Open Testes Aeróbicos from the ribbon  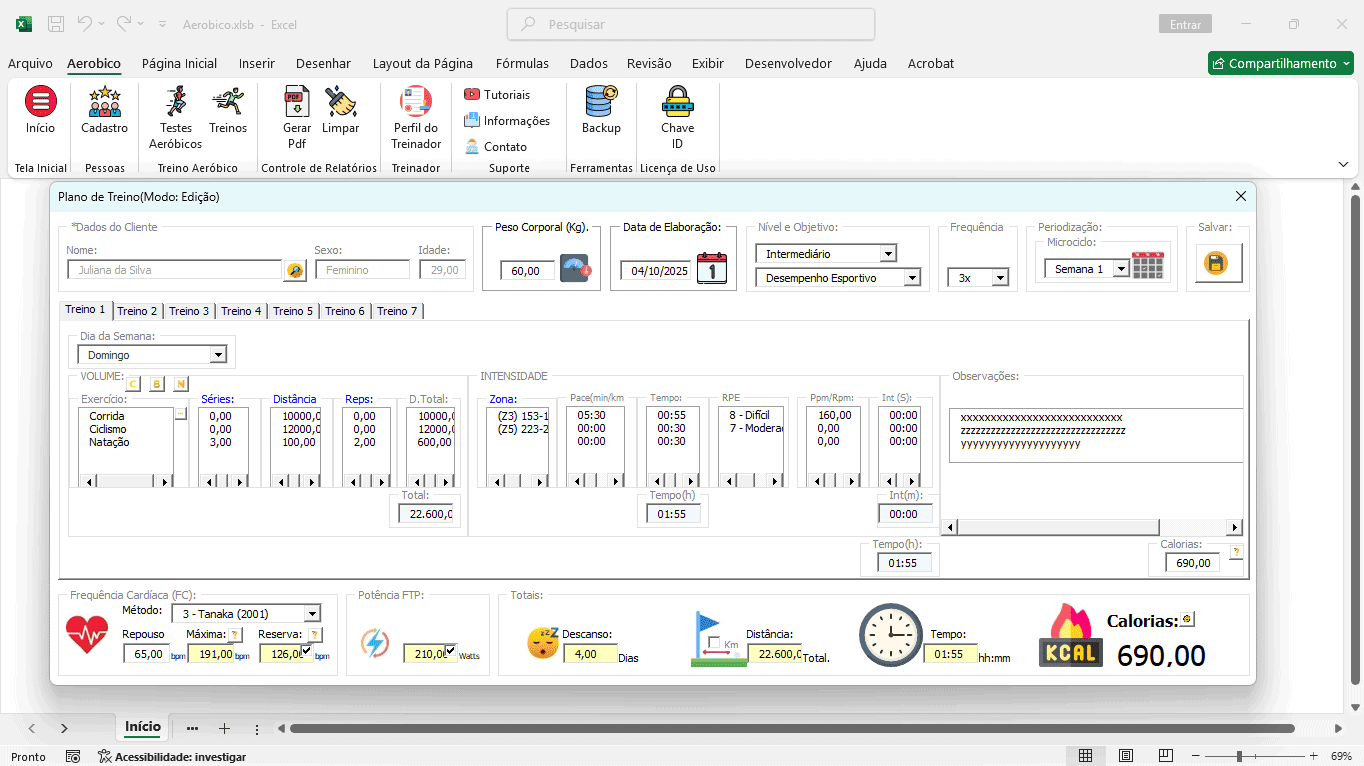pos(176,117)
